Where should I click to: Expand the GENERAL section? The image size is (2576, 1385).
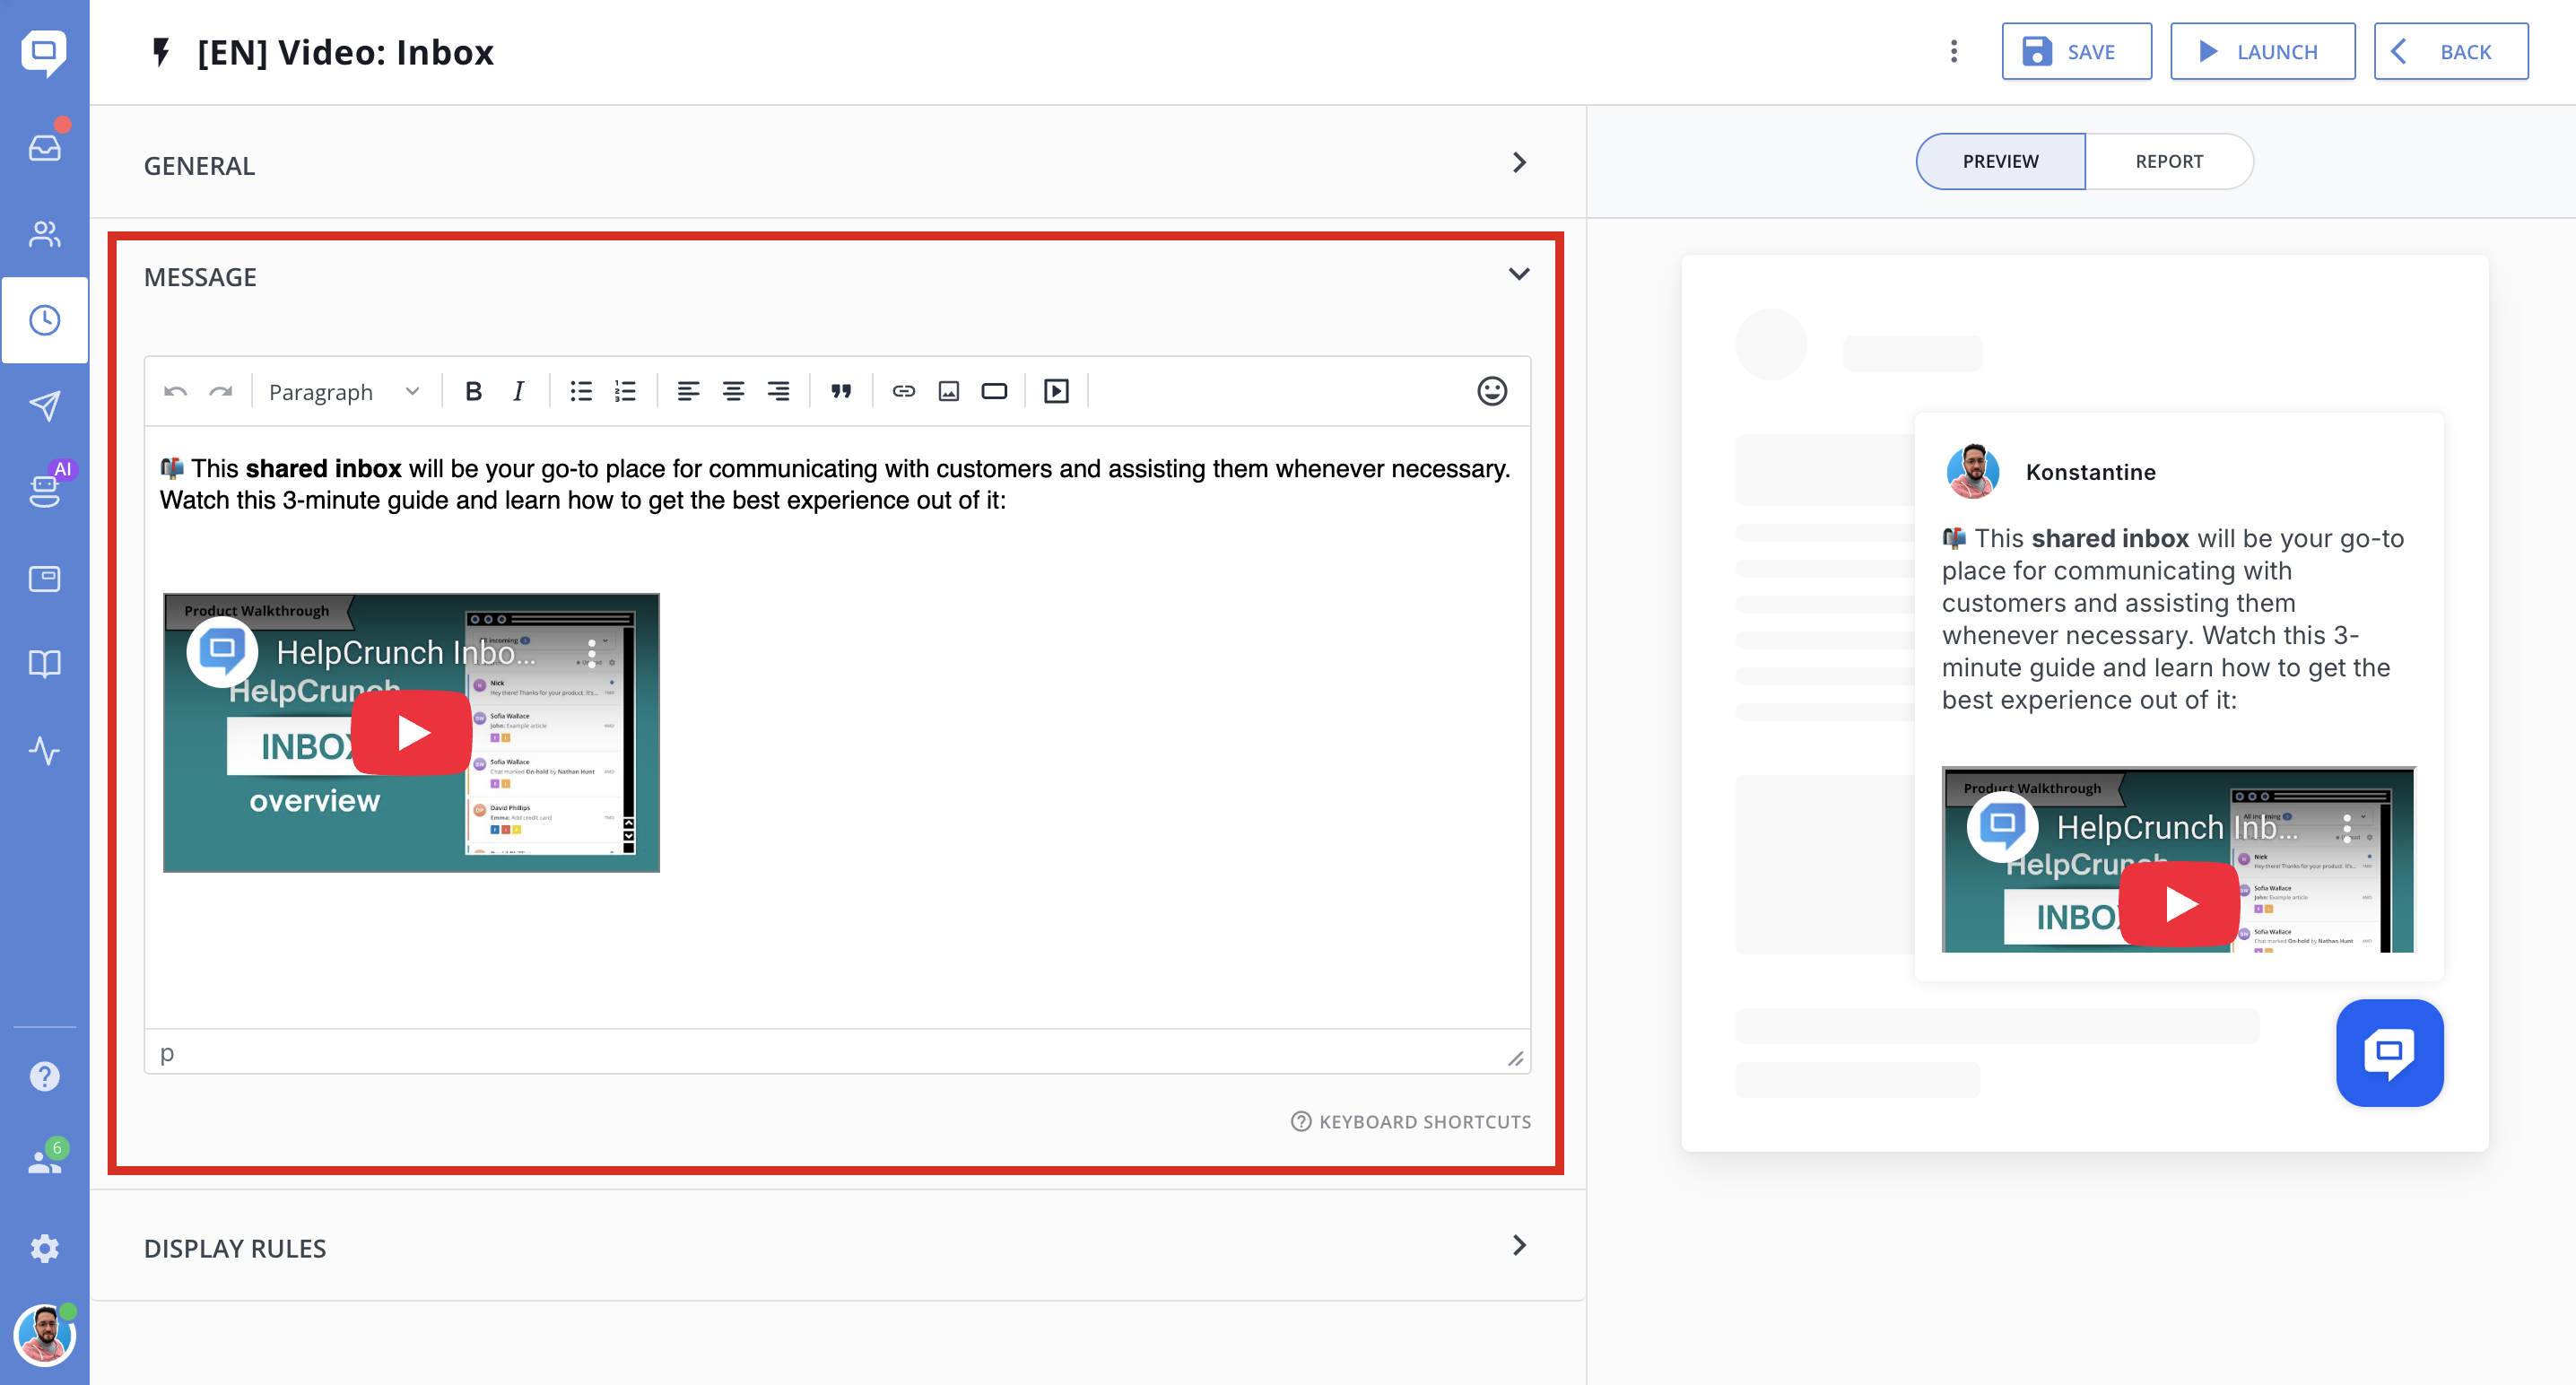pyautogui.click(x=838, y=163)
